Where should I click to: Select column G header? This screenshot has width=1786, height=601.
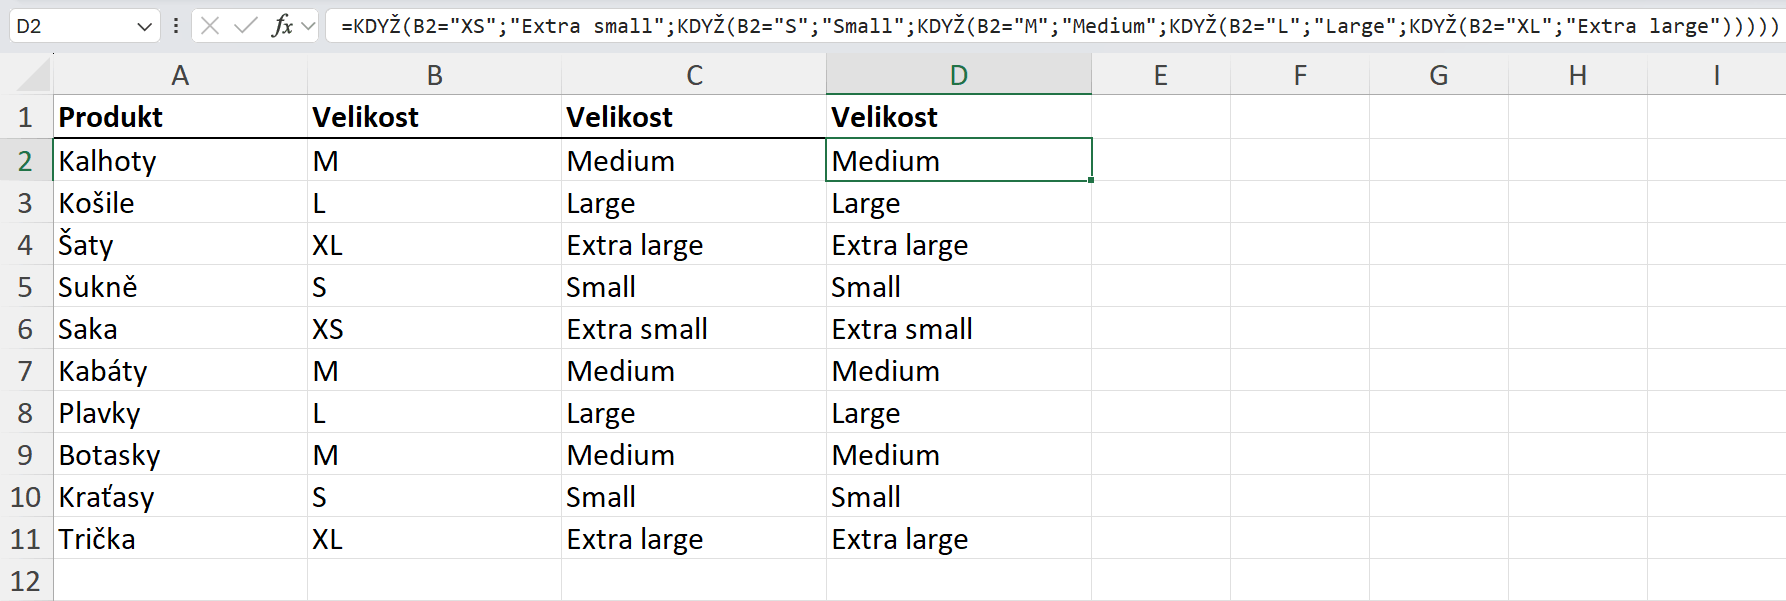coord(1438,76)
